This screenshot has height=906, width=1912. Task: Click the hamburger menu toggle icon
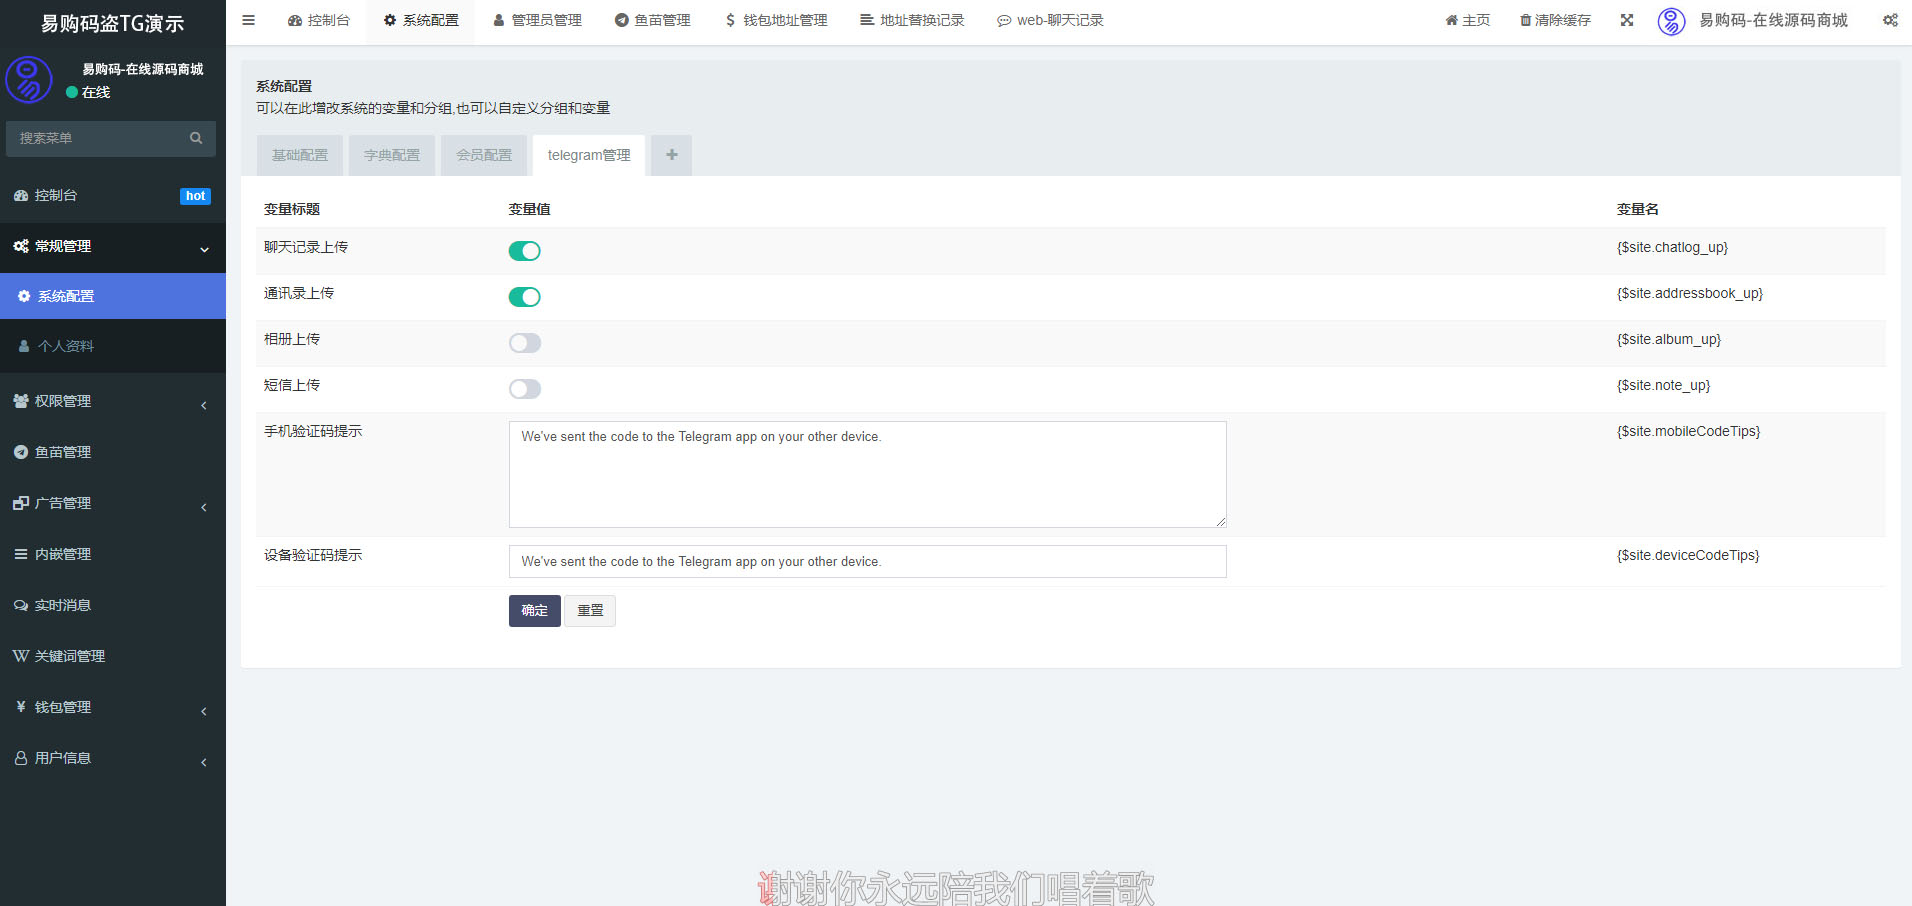pos(248,20)
